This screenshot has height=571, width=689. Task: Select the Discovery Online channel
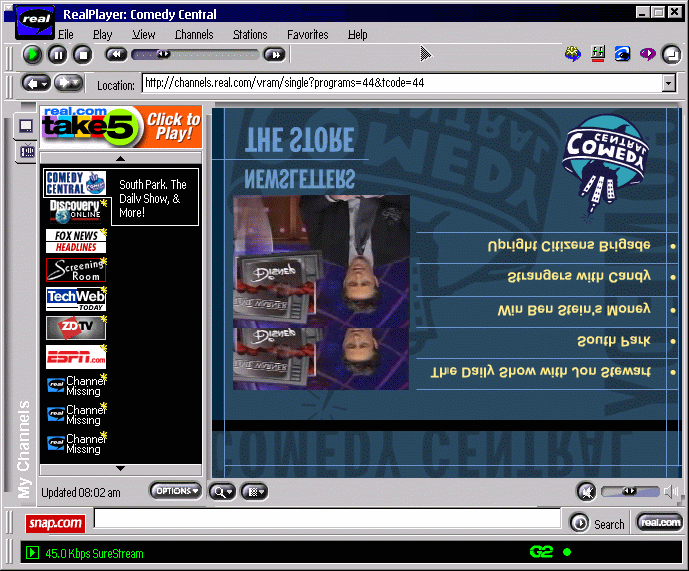76,211
